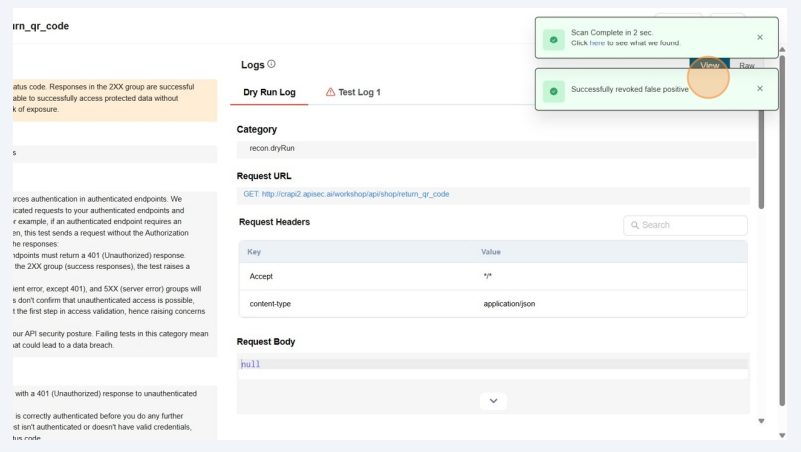Click the null text in Request Body editor
This screenshot has height=452, width=801.
[x=251, y=364]
